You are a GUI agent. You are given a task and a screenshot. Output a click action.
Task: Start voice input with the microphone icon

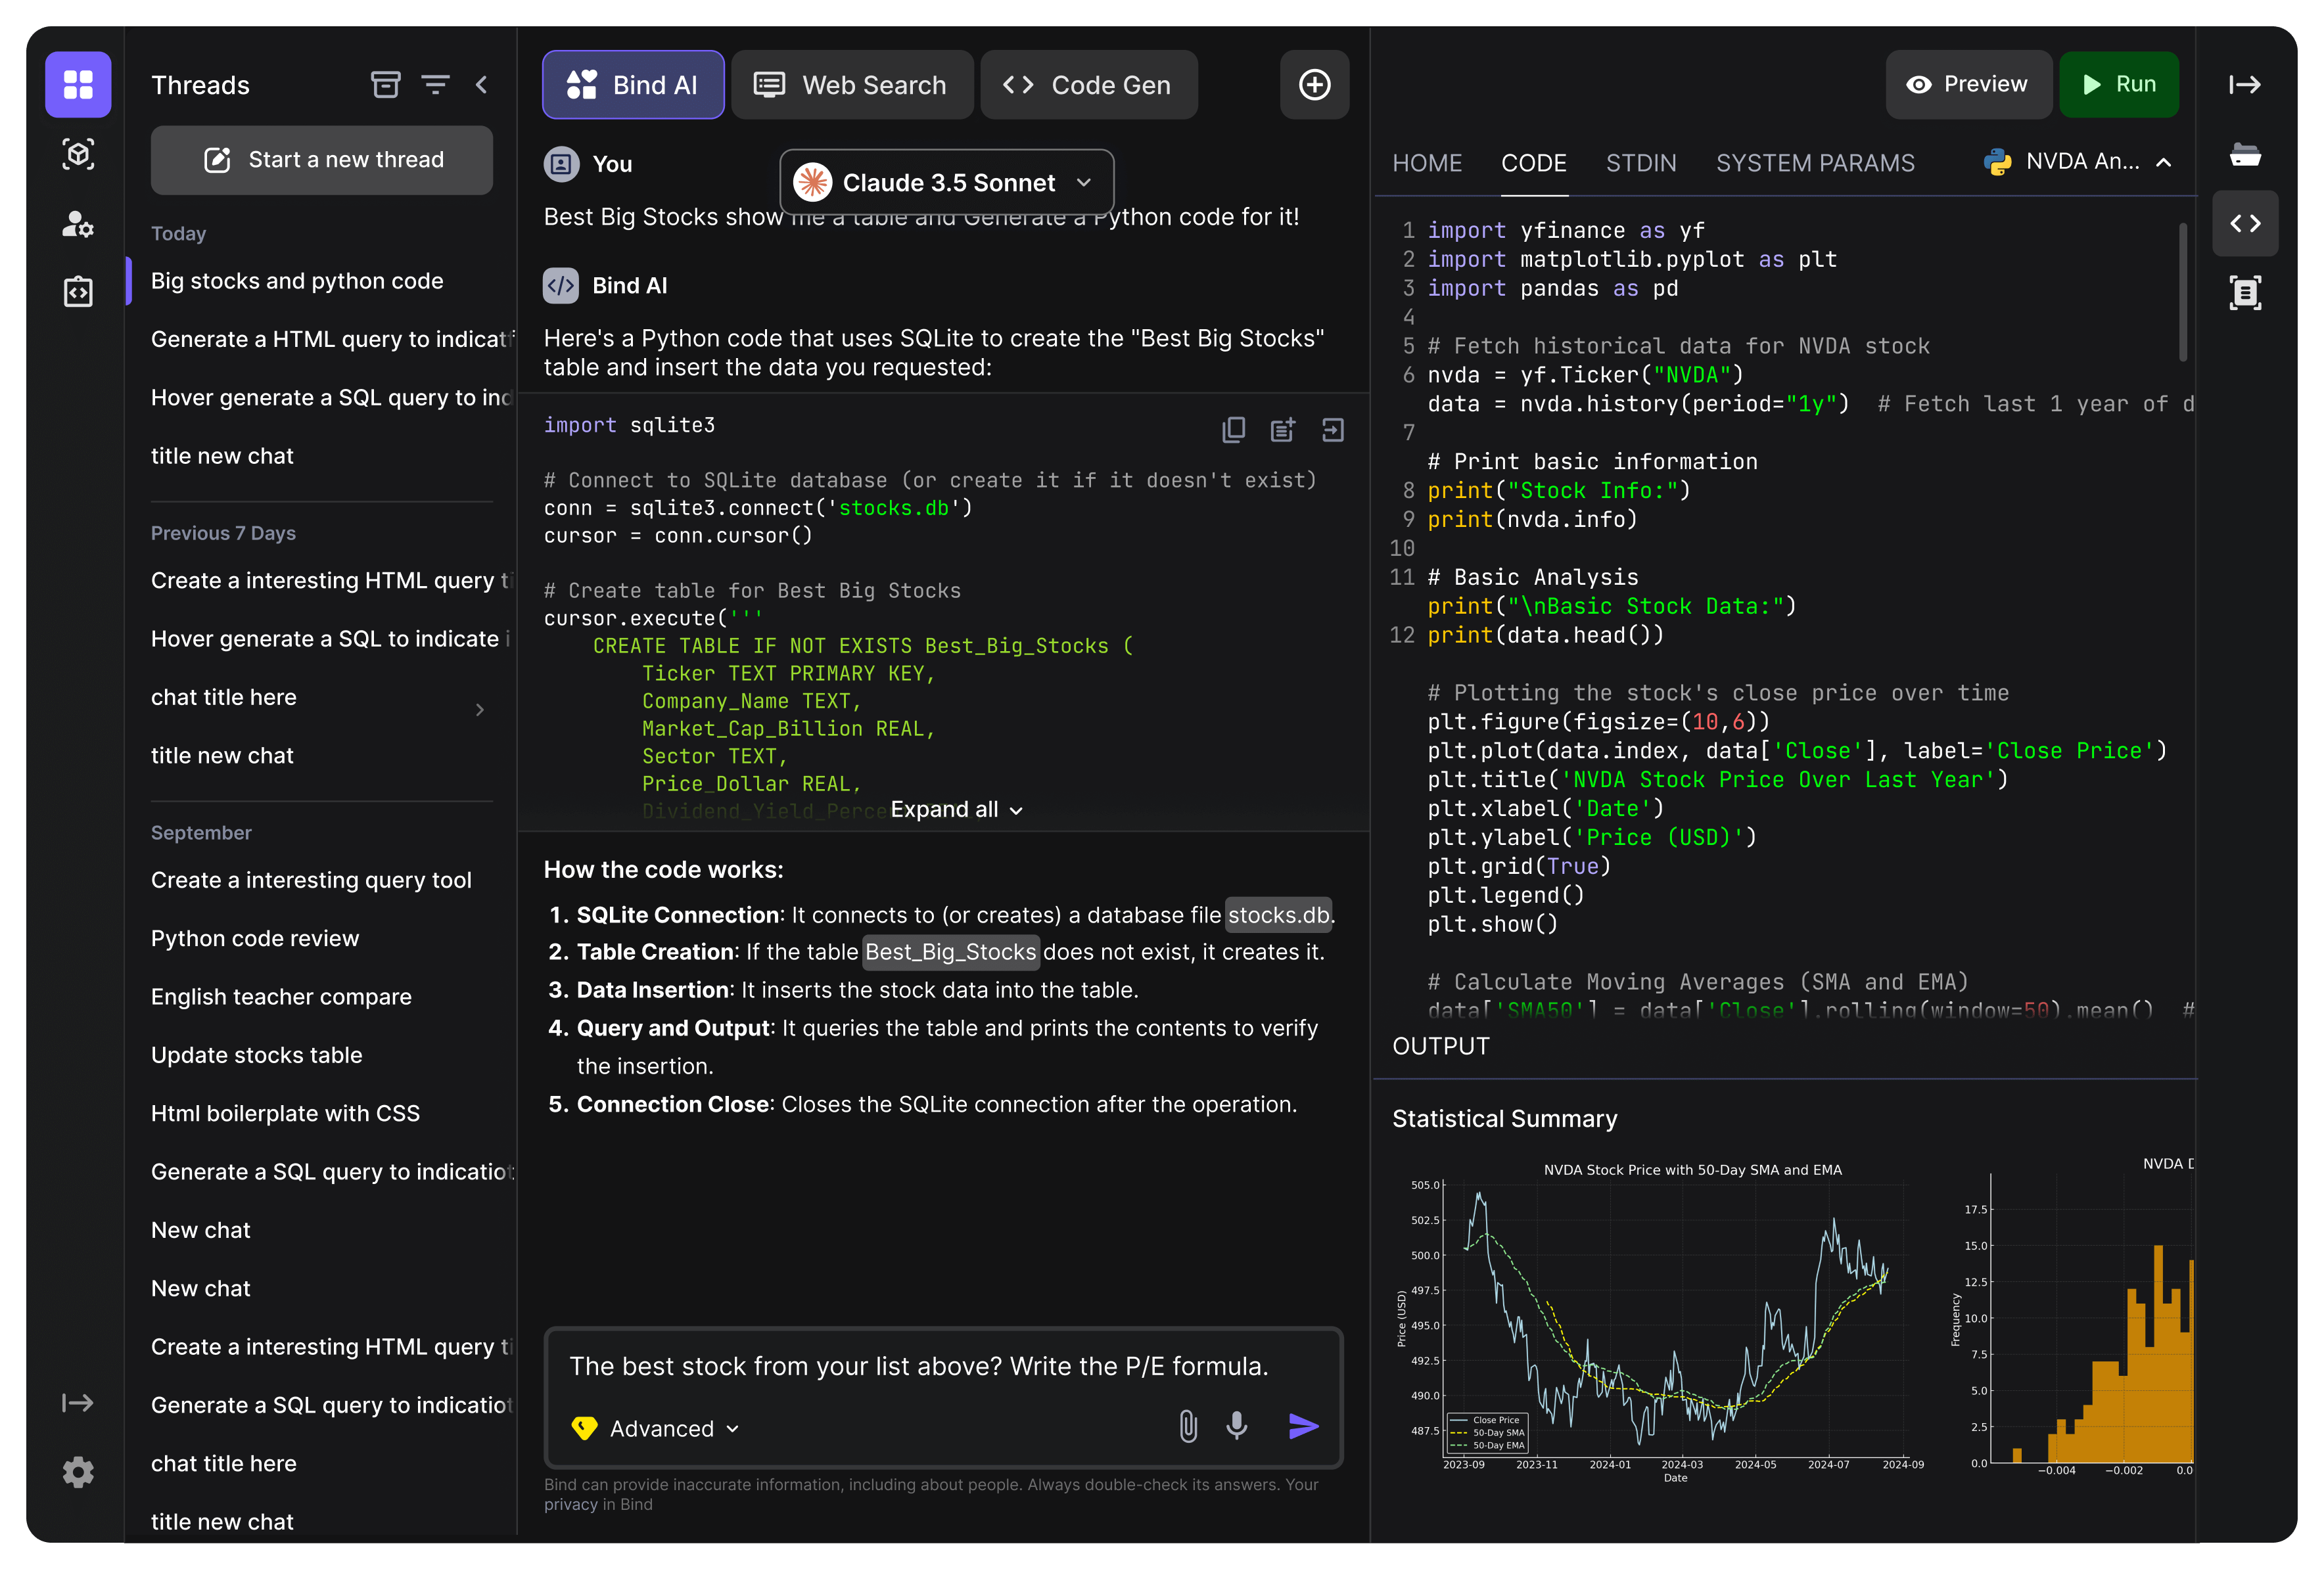(1237, 1427)
